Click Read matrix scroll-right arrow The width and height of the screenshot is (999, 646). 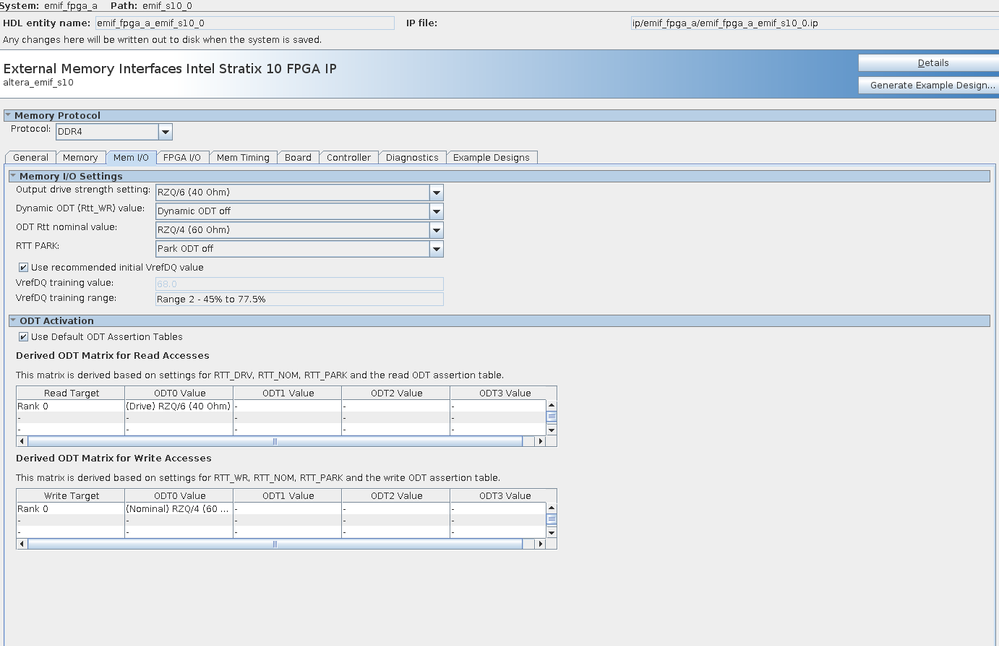coord(540,441)
